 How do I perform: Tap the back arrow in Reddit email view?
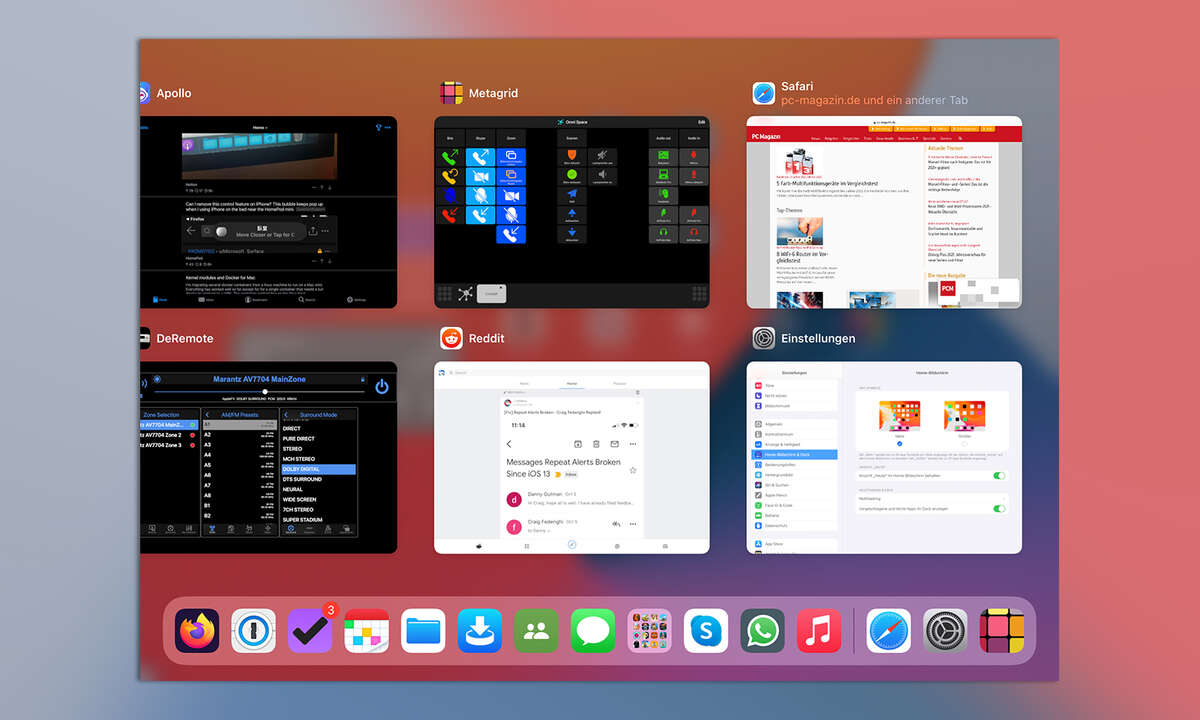(x=508, y=444)
